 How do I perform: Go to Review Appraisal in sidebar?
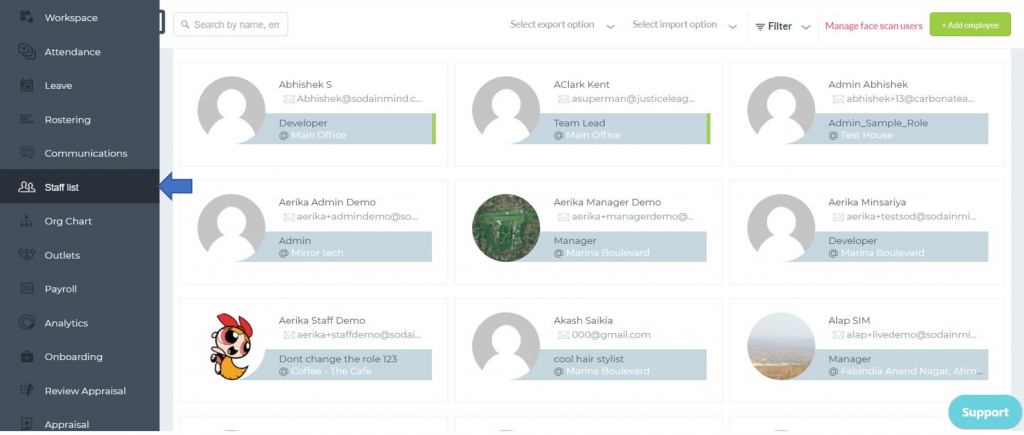click(85, 391)
